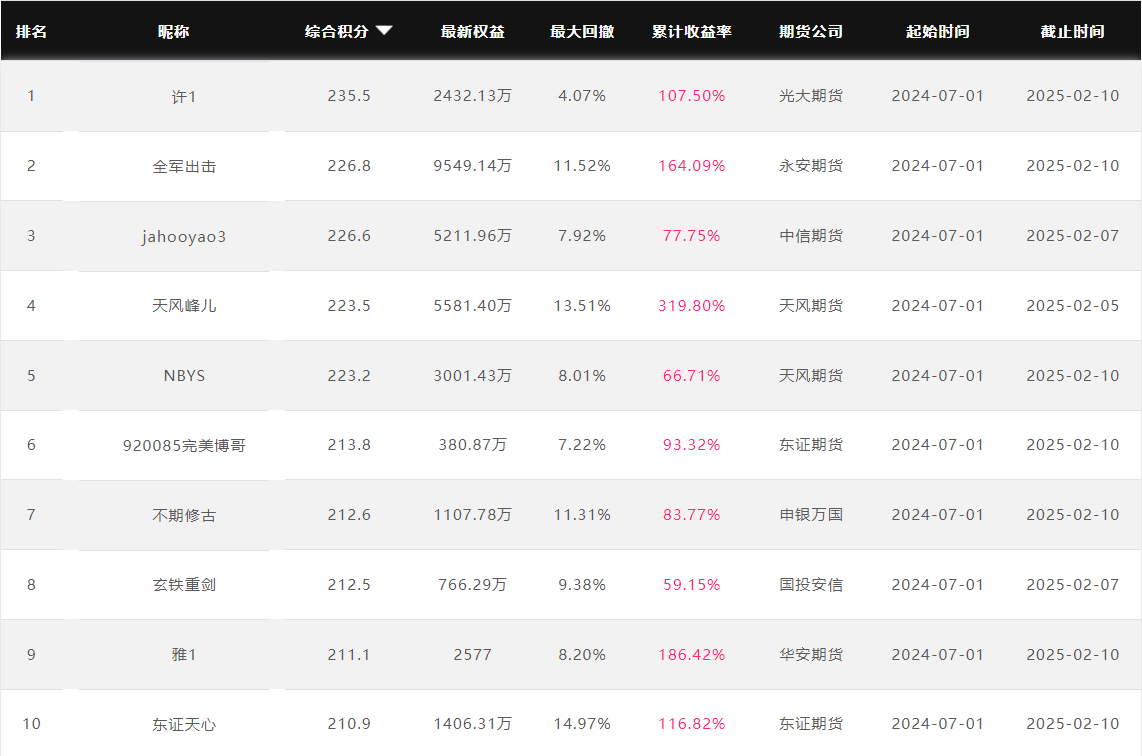Click the 截止时间 column header
Image resolution: width=1142 pixels, height=756 pixels.
[1072, 31]
